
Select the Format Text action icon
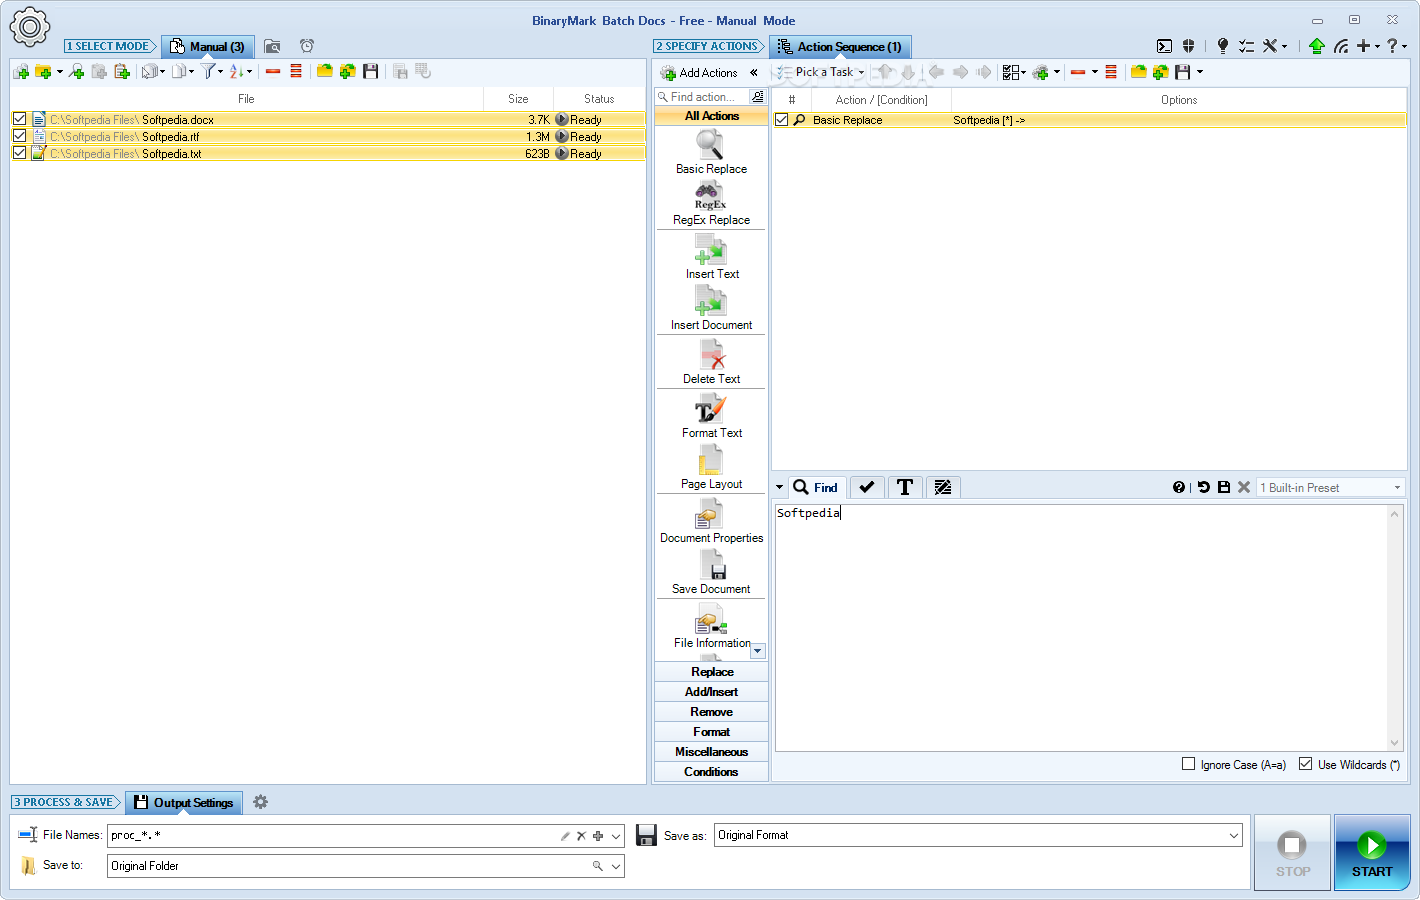(711, 416)
